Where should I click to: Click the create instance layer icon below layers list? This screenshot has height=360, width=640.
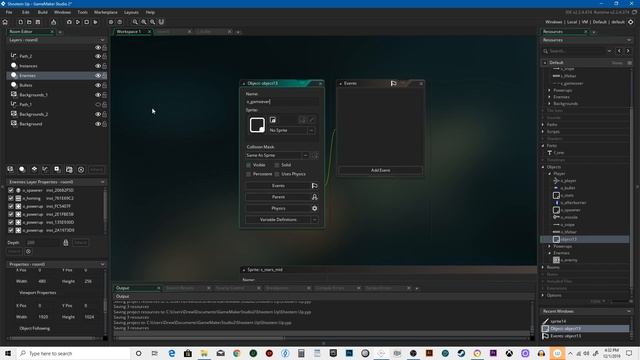[x=22, y=169]
